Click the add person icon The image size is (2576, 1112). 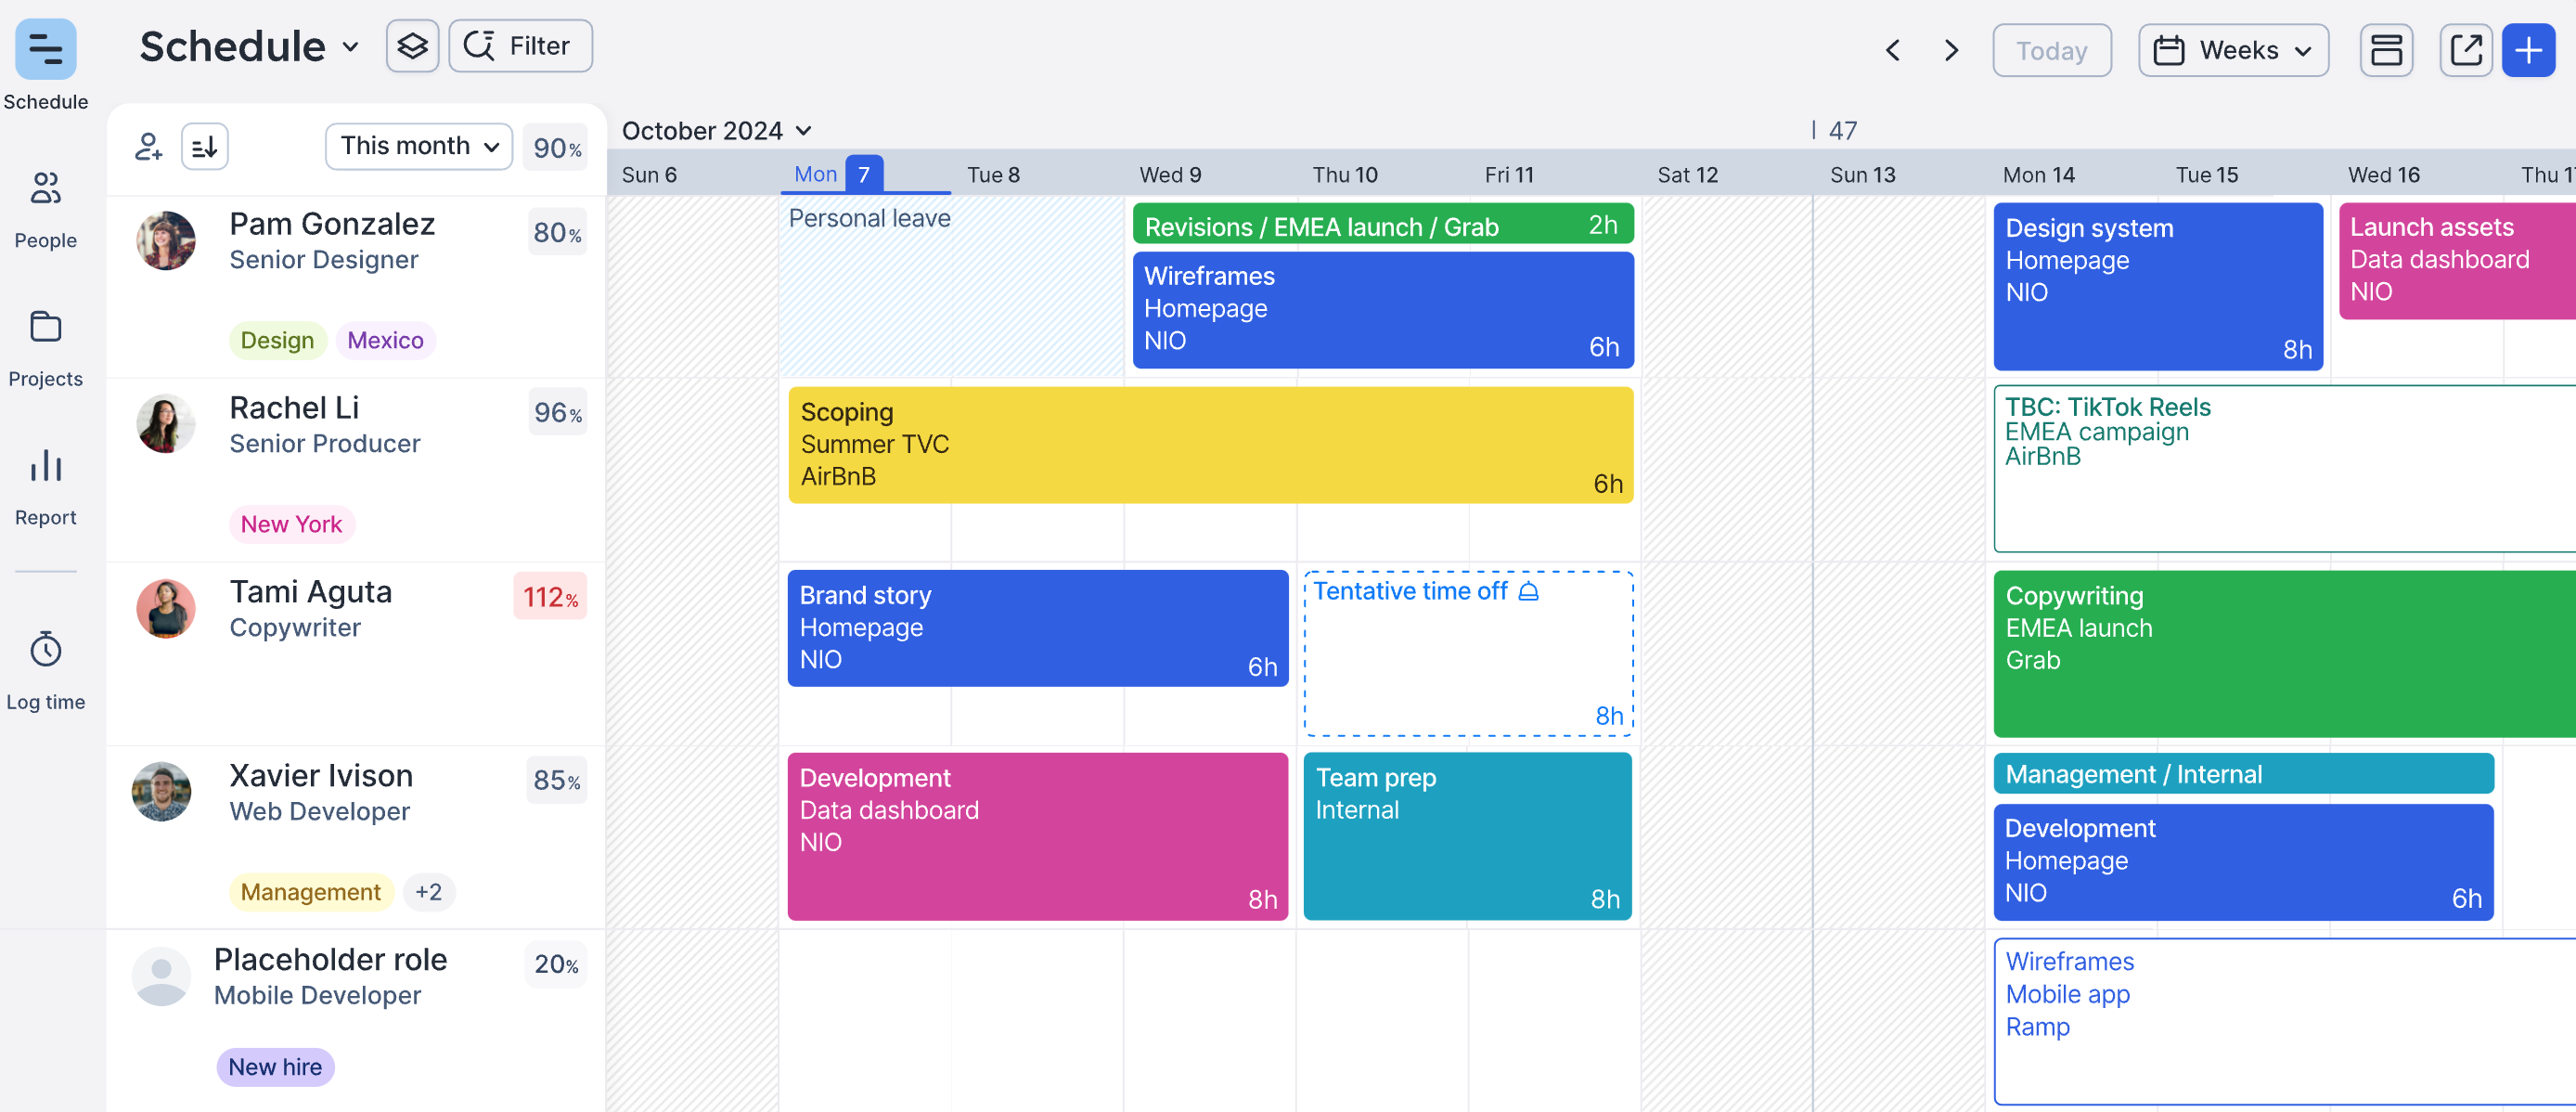click(x=148, y=147)
